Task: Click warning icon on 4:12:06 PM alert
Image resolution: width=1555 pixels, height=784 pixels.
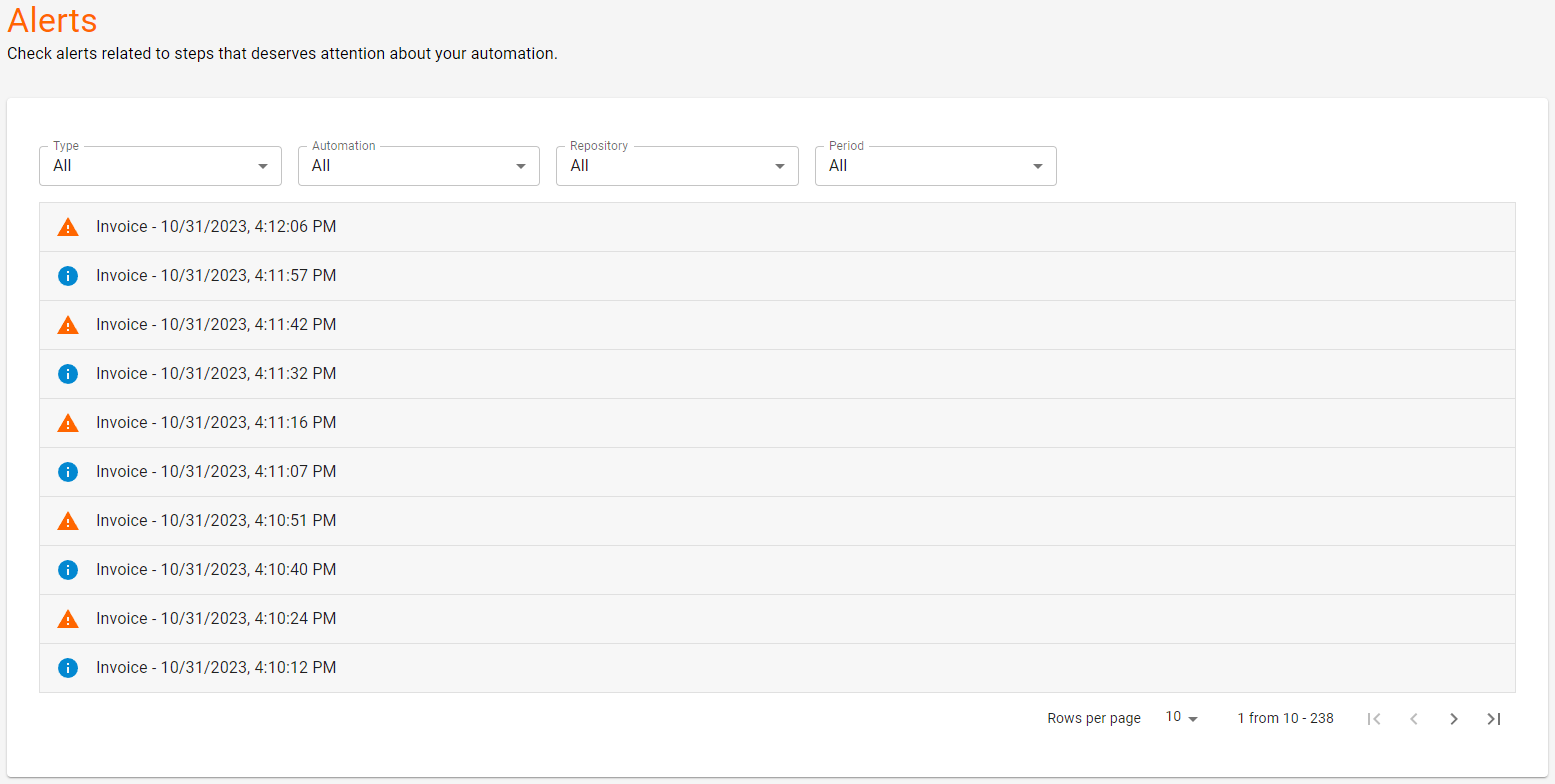Action: click(x=68, y=227)
